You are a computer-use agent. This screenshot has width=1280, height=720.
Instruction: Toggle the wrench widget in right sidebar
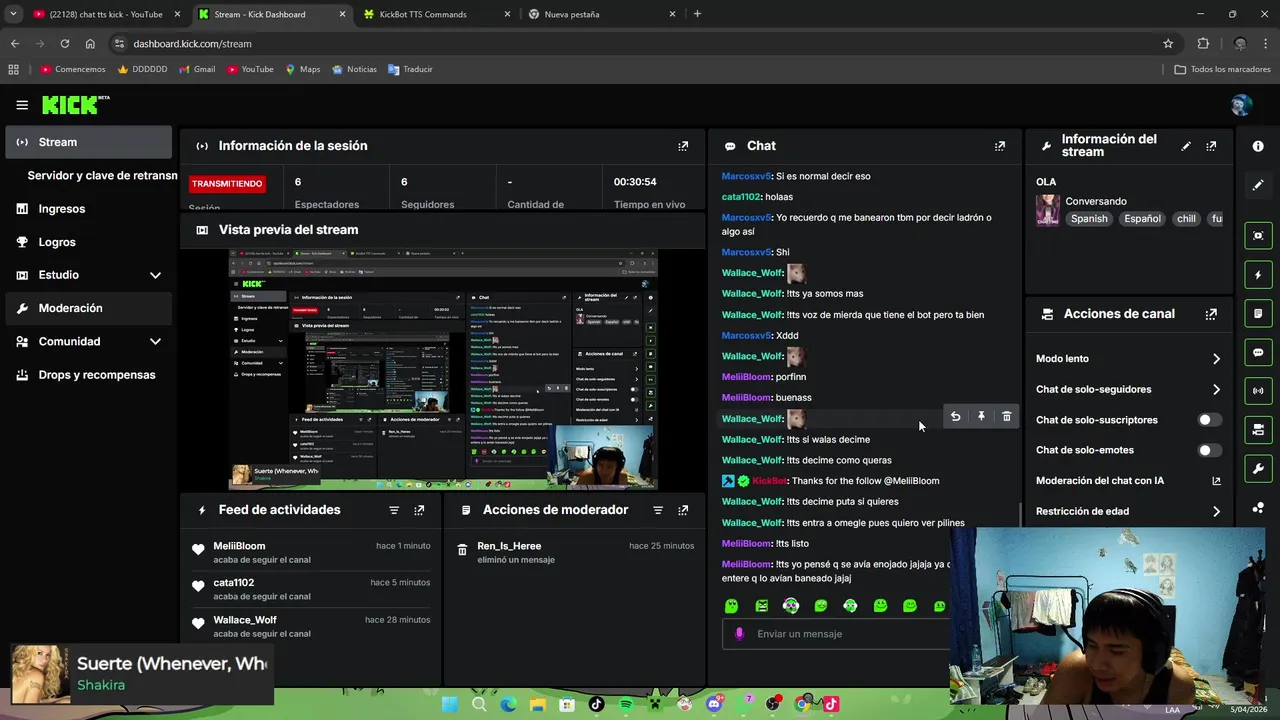point(1258,469)
